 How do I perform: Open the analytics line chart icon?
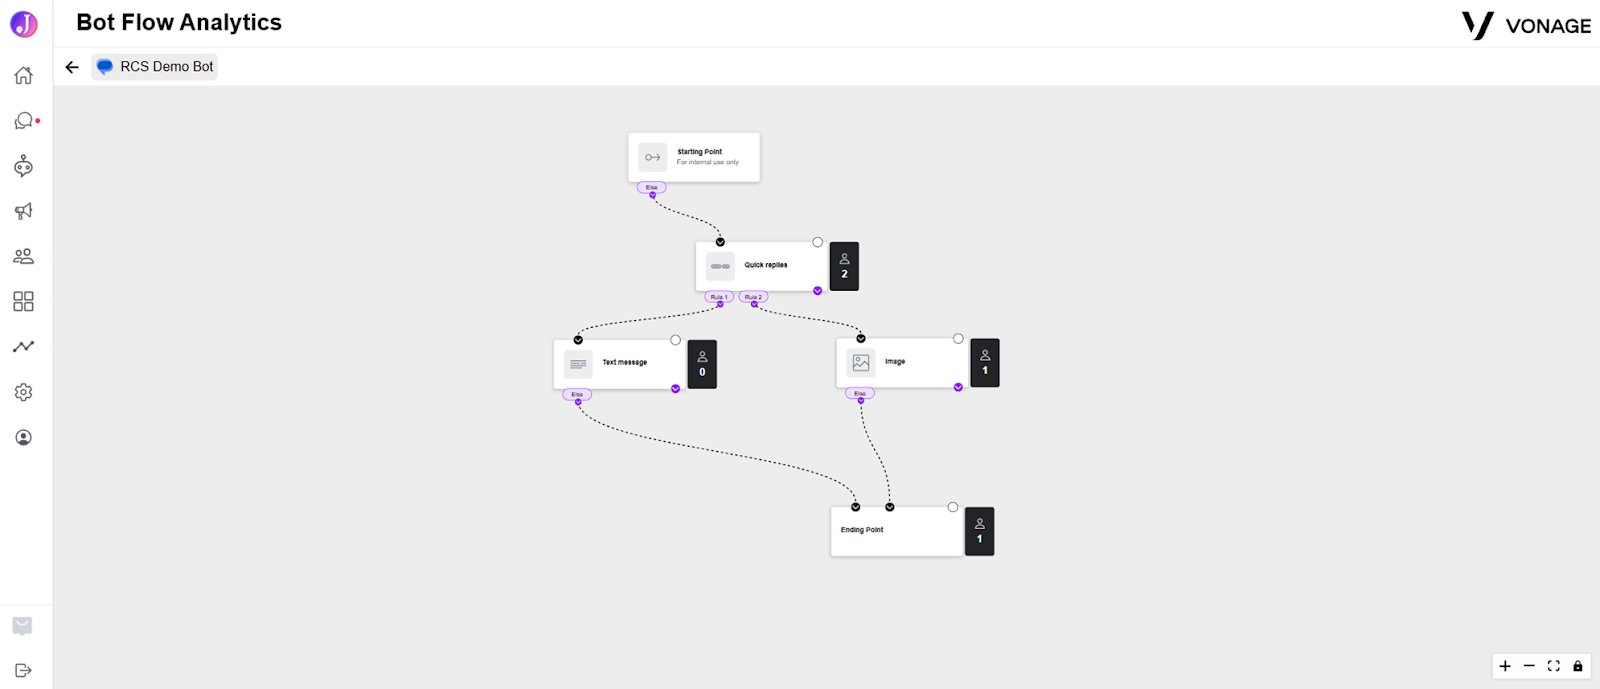coord(23,346)
